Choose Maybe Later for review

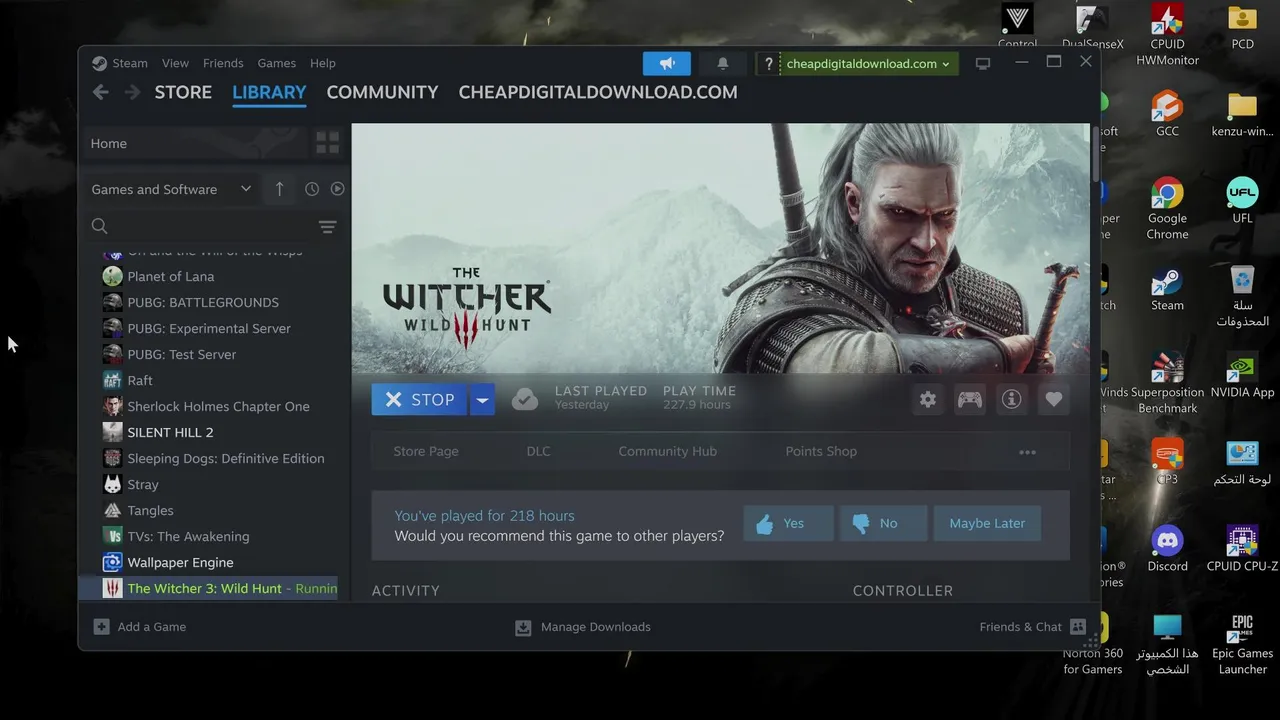987,523
